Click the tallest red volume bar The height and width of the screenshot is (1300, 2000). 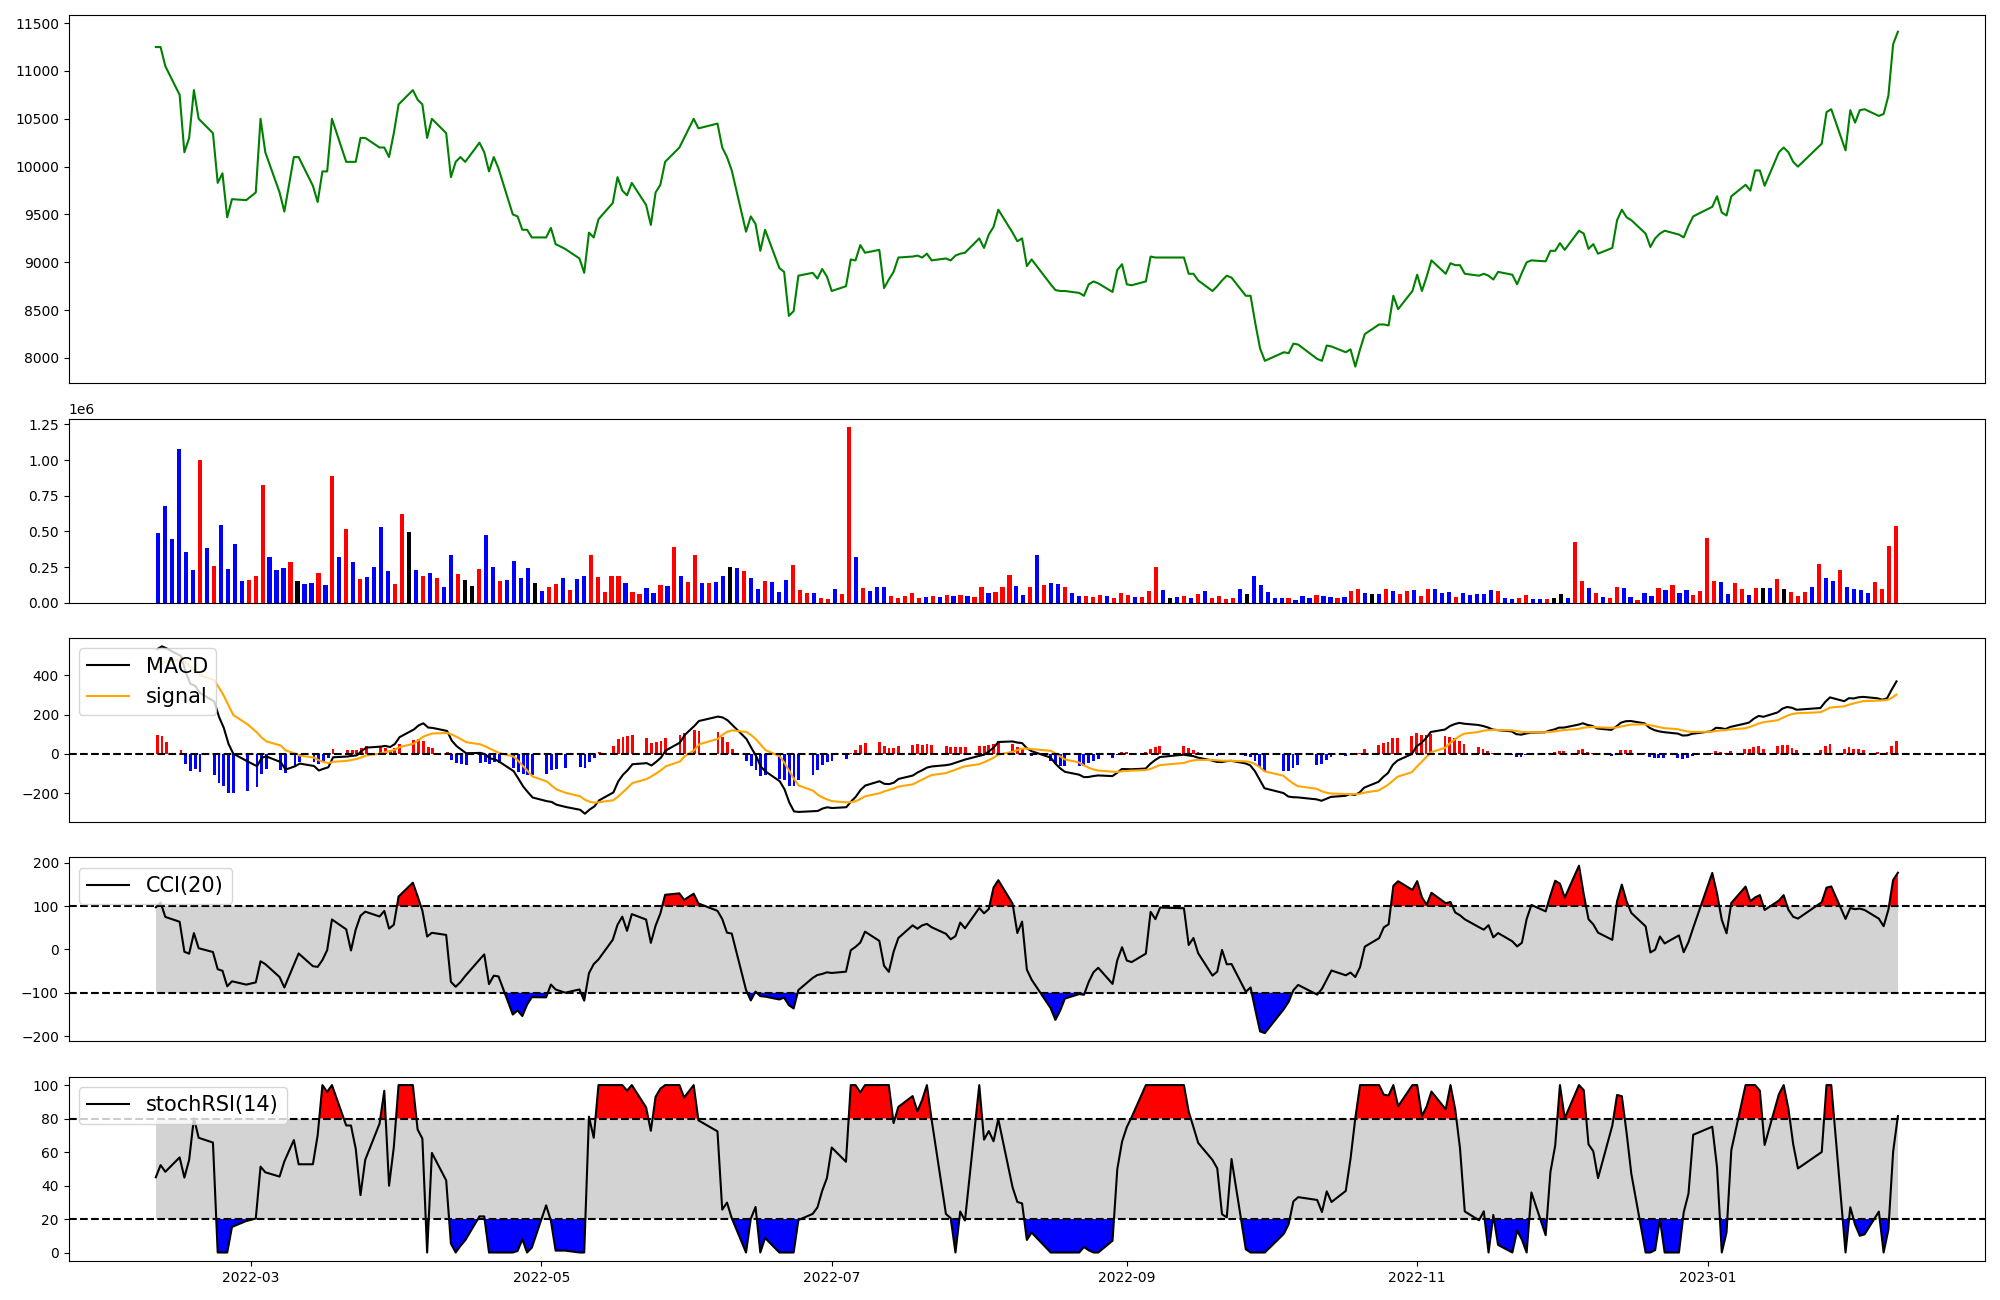pyautogui.click(x=849, y=514)
